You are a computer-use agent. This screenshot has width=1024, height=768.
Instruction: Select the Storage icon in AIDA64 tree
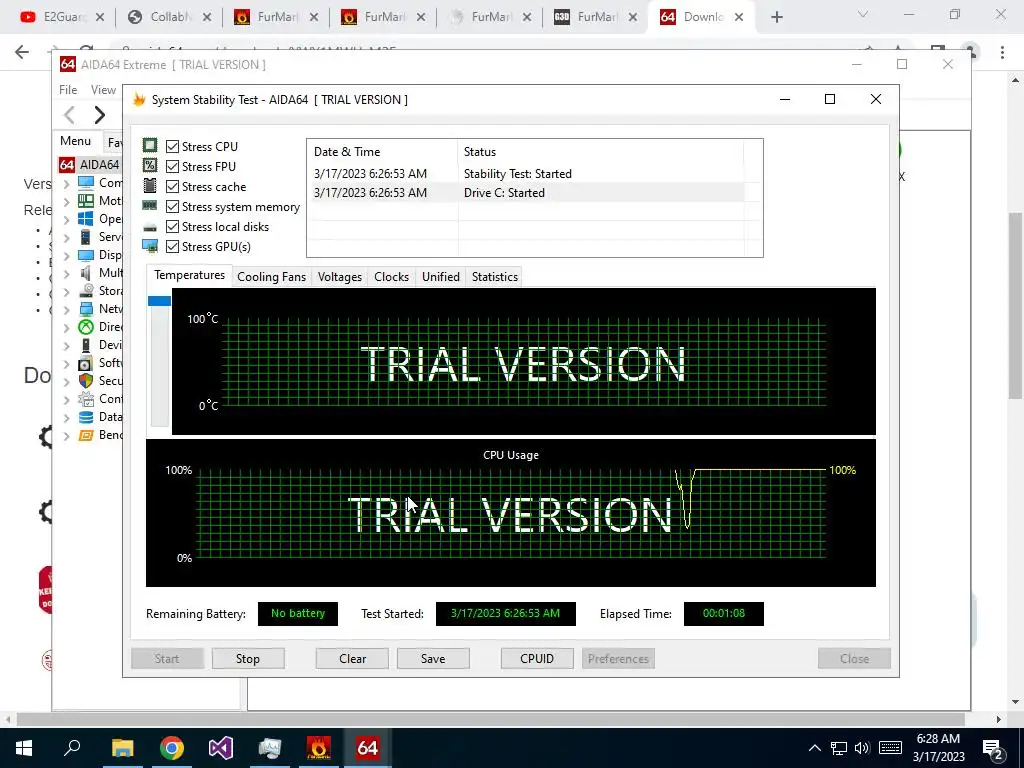click(x=86, y=291)
